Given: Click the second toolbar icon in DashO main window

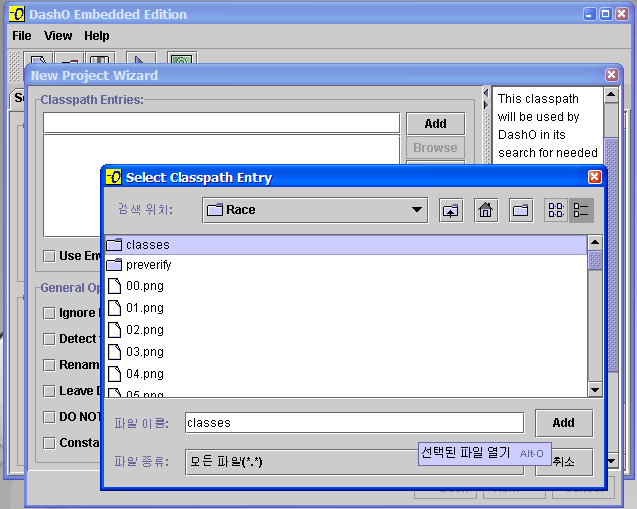Looking at the screenshot, I should (69, 58).
